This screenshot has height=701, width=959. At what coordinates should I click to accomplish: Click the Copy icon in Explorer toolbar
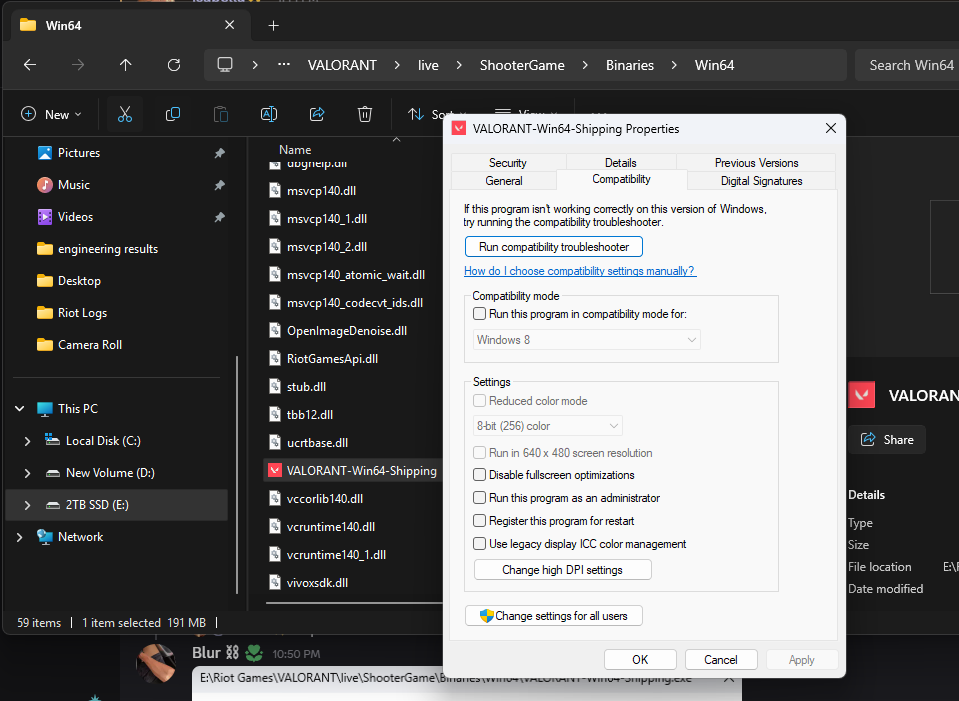tap(173, 114)
